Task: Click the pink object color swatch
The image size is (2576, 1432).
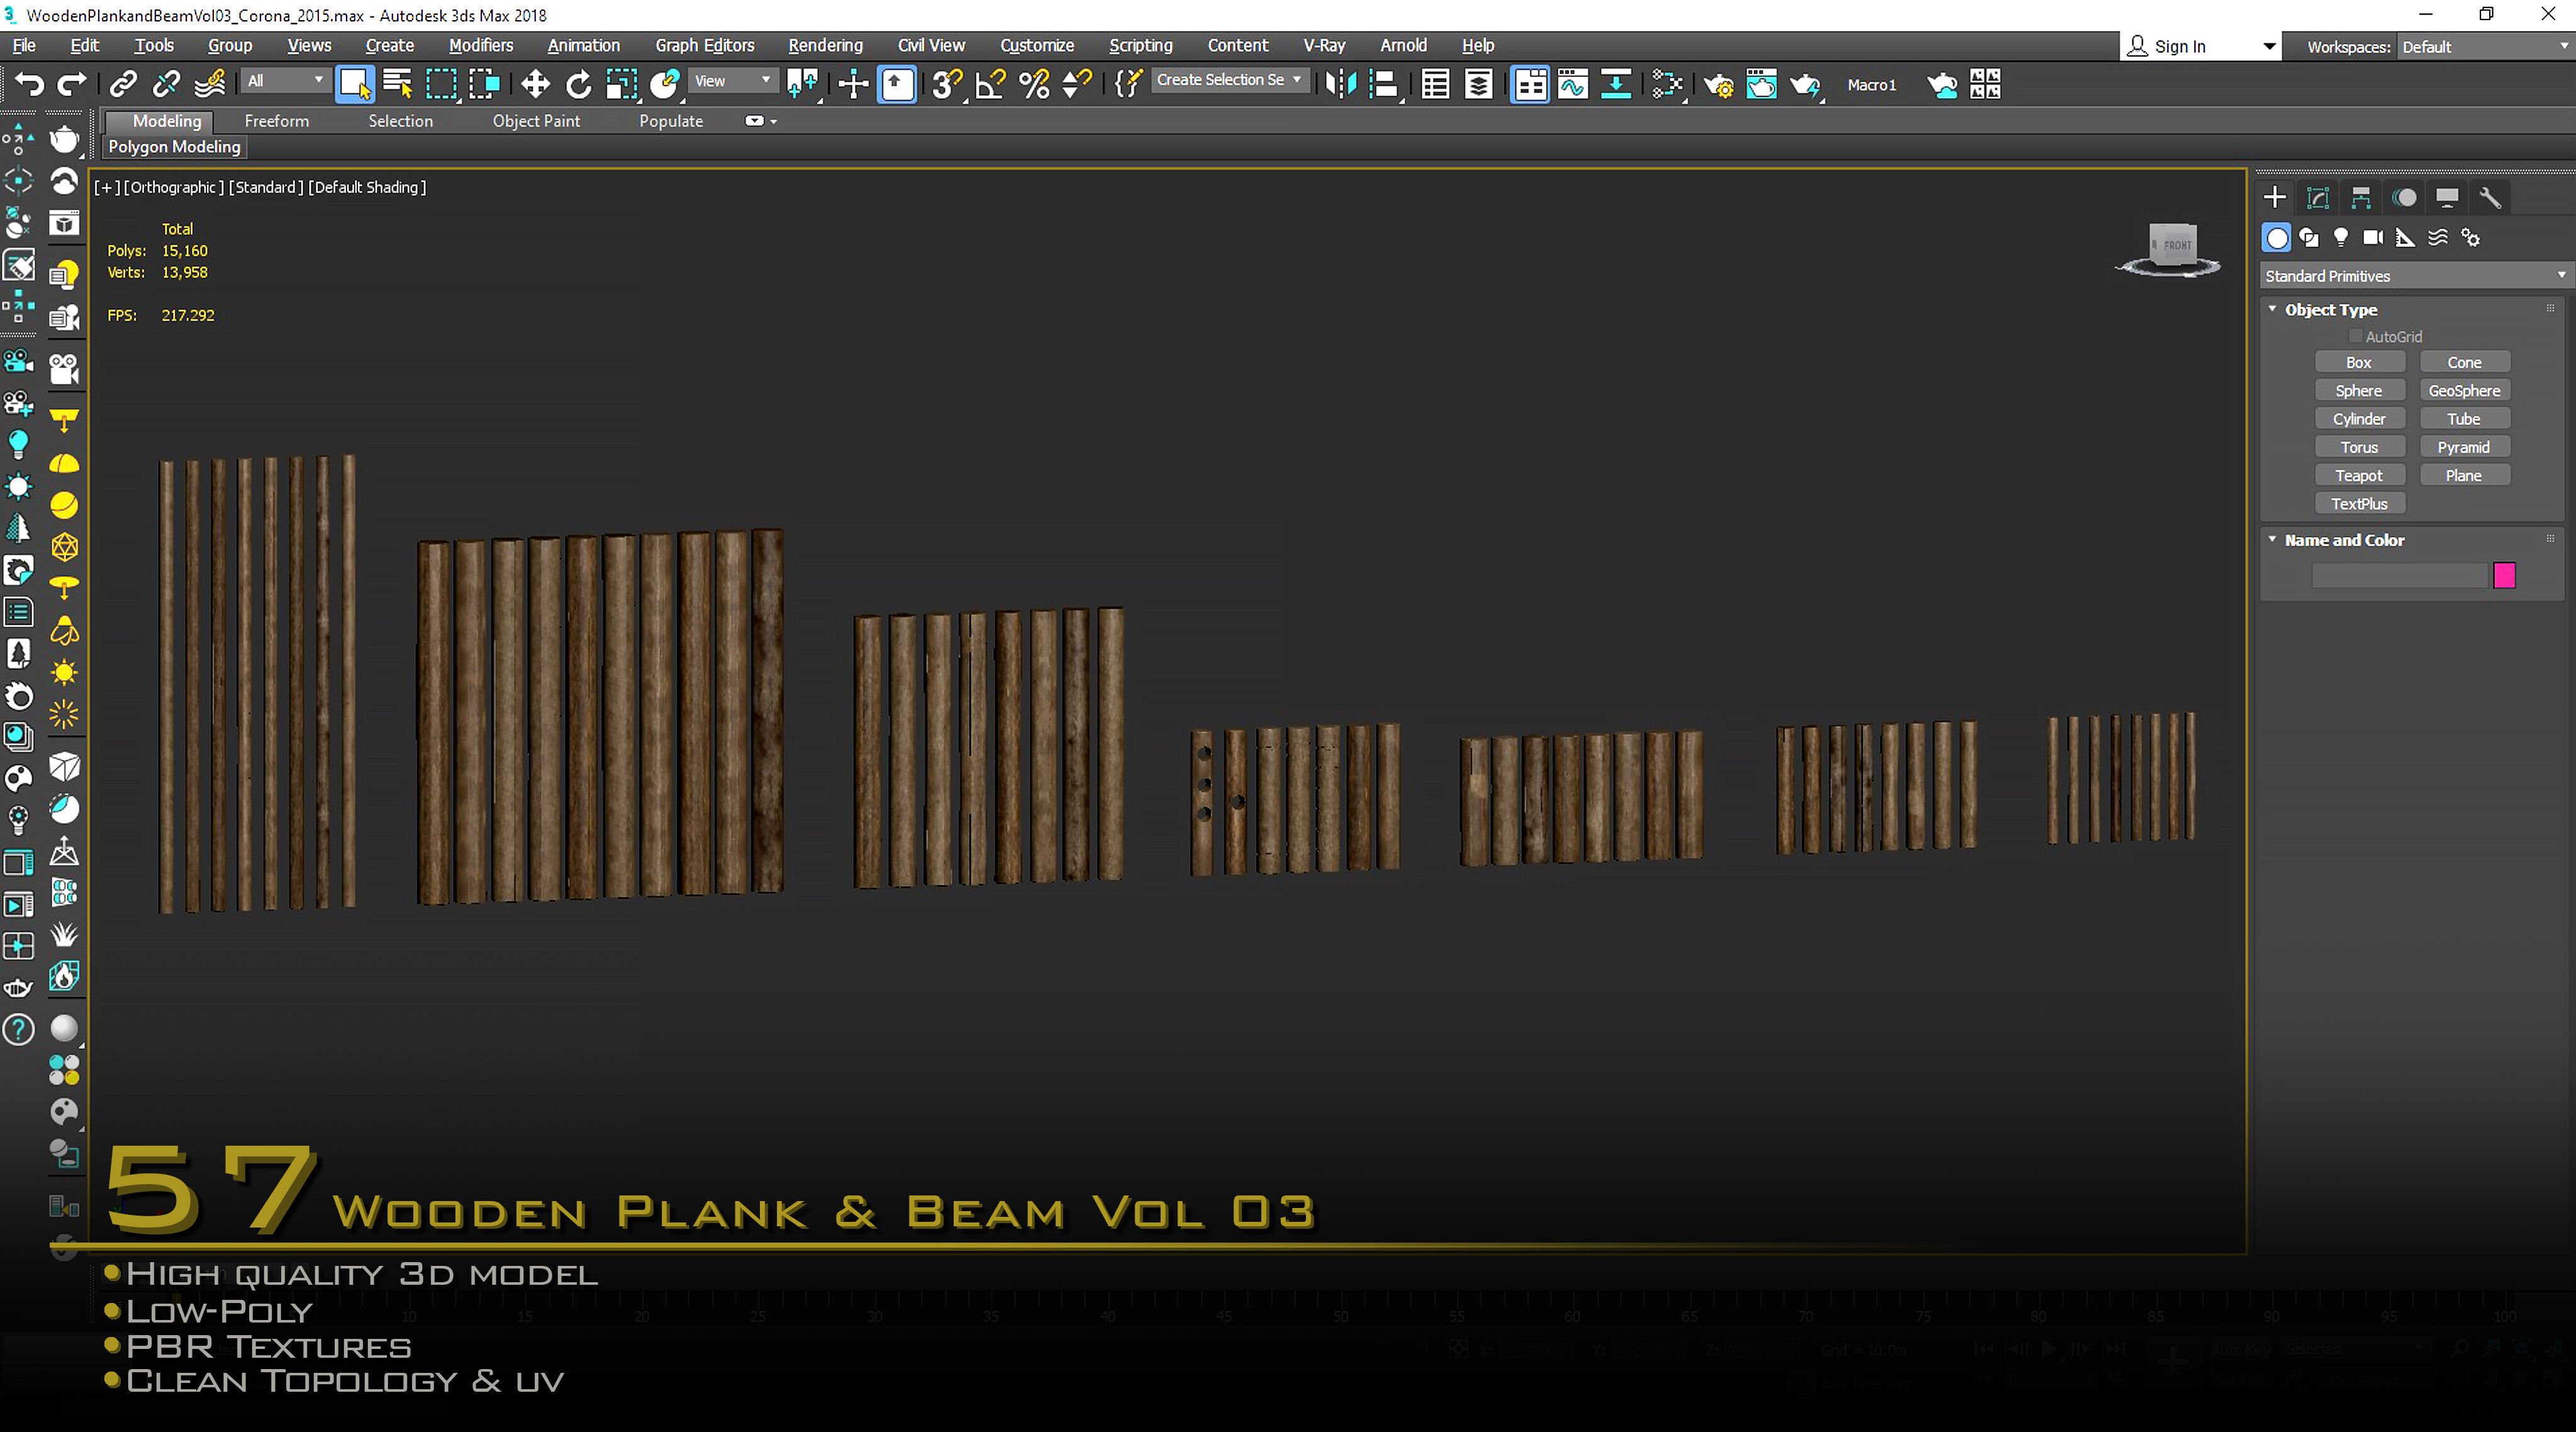Action: click(x=2503, y=575)
